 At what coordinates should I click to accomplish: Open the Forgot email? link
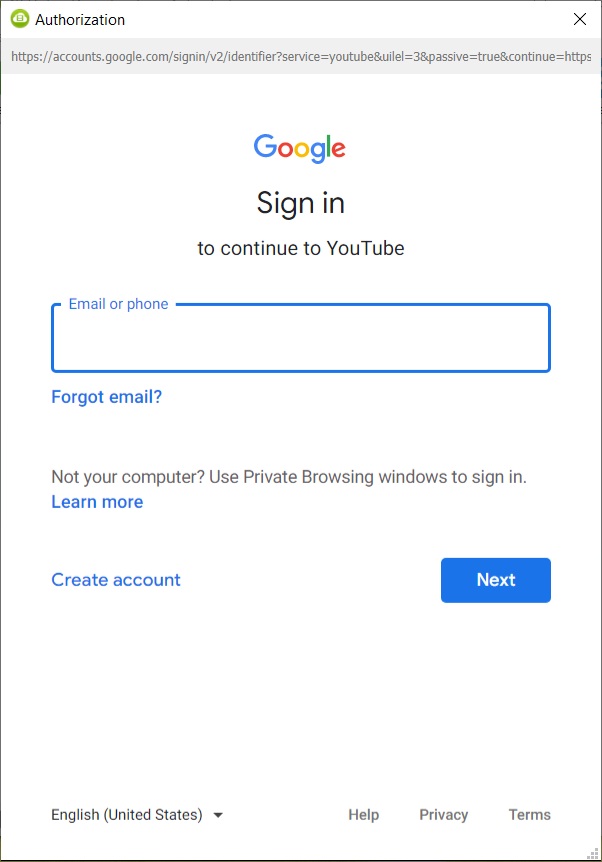pyautogui.click(x=107, y=397)
